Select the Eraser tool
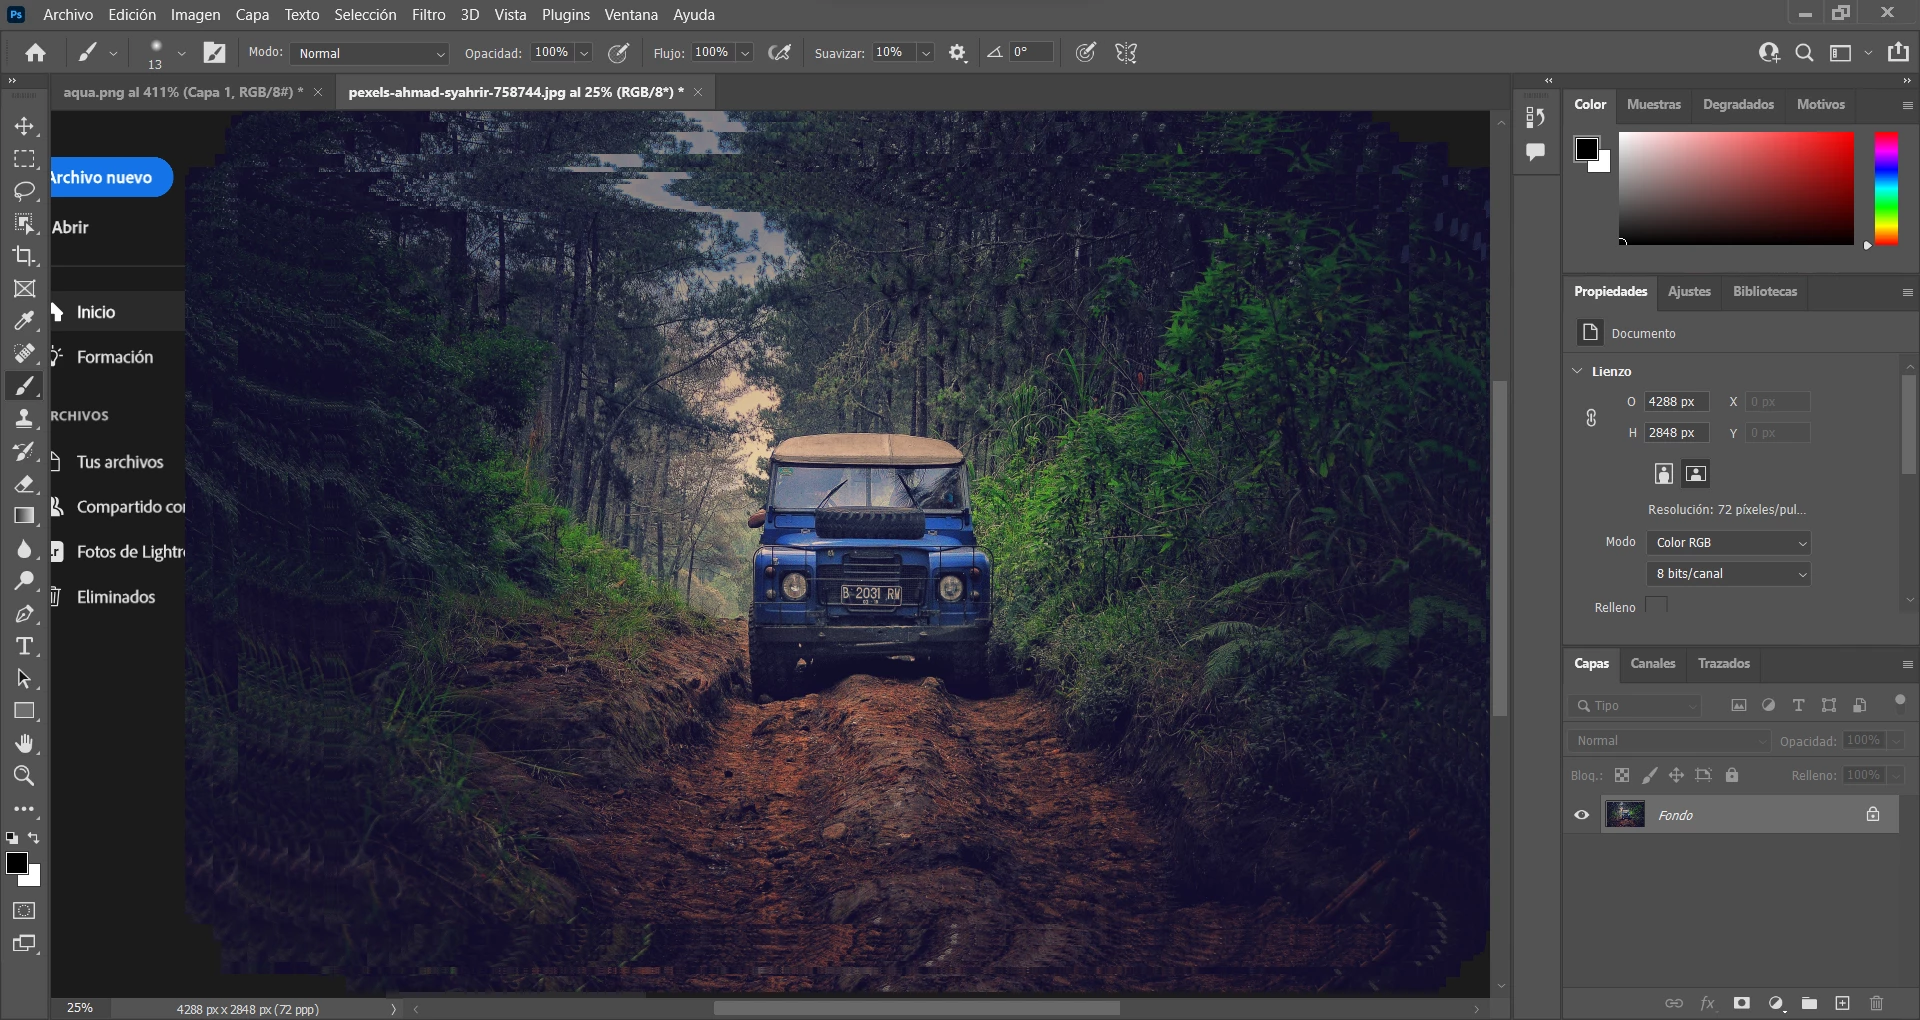Screen dimensions: 1920x1020 click(24, 484)
